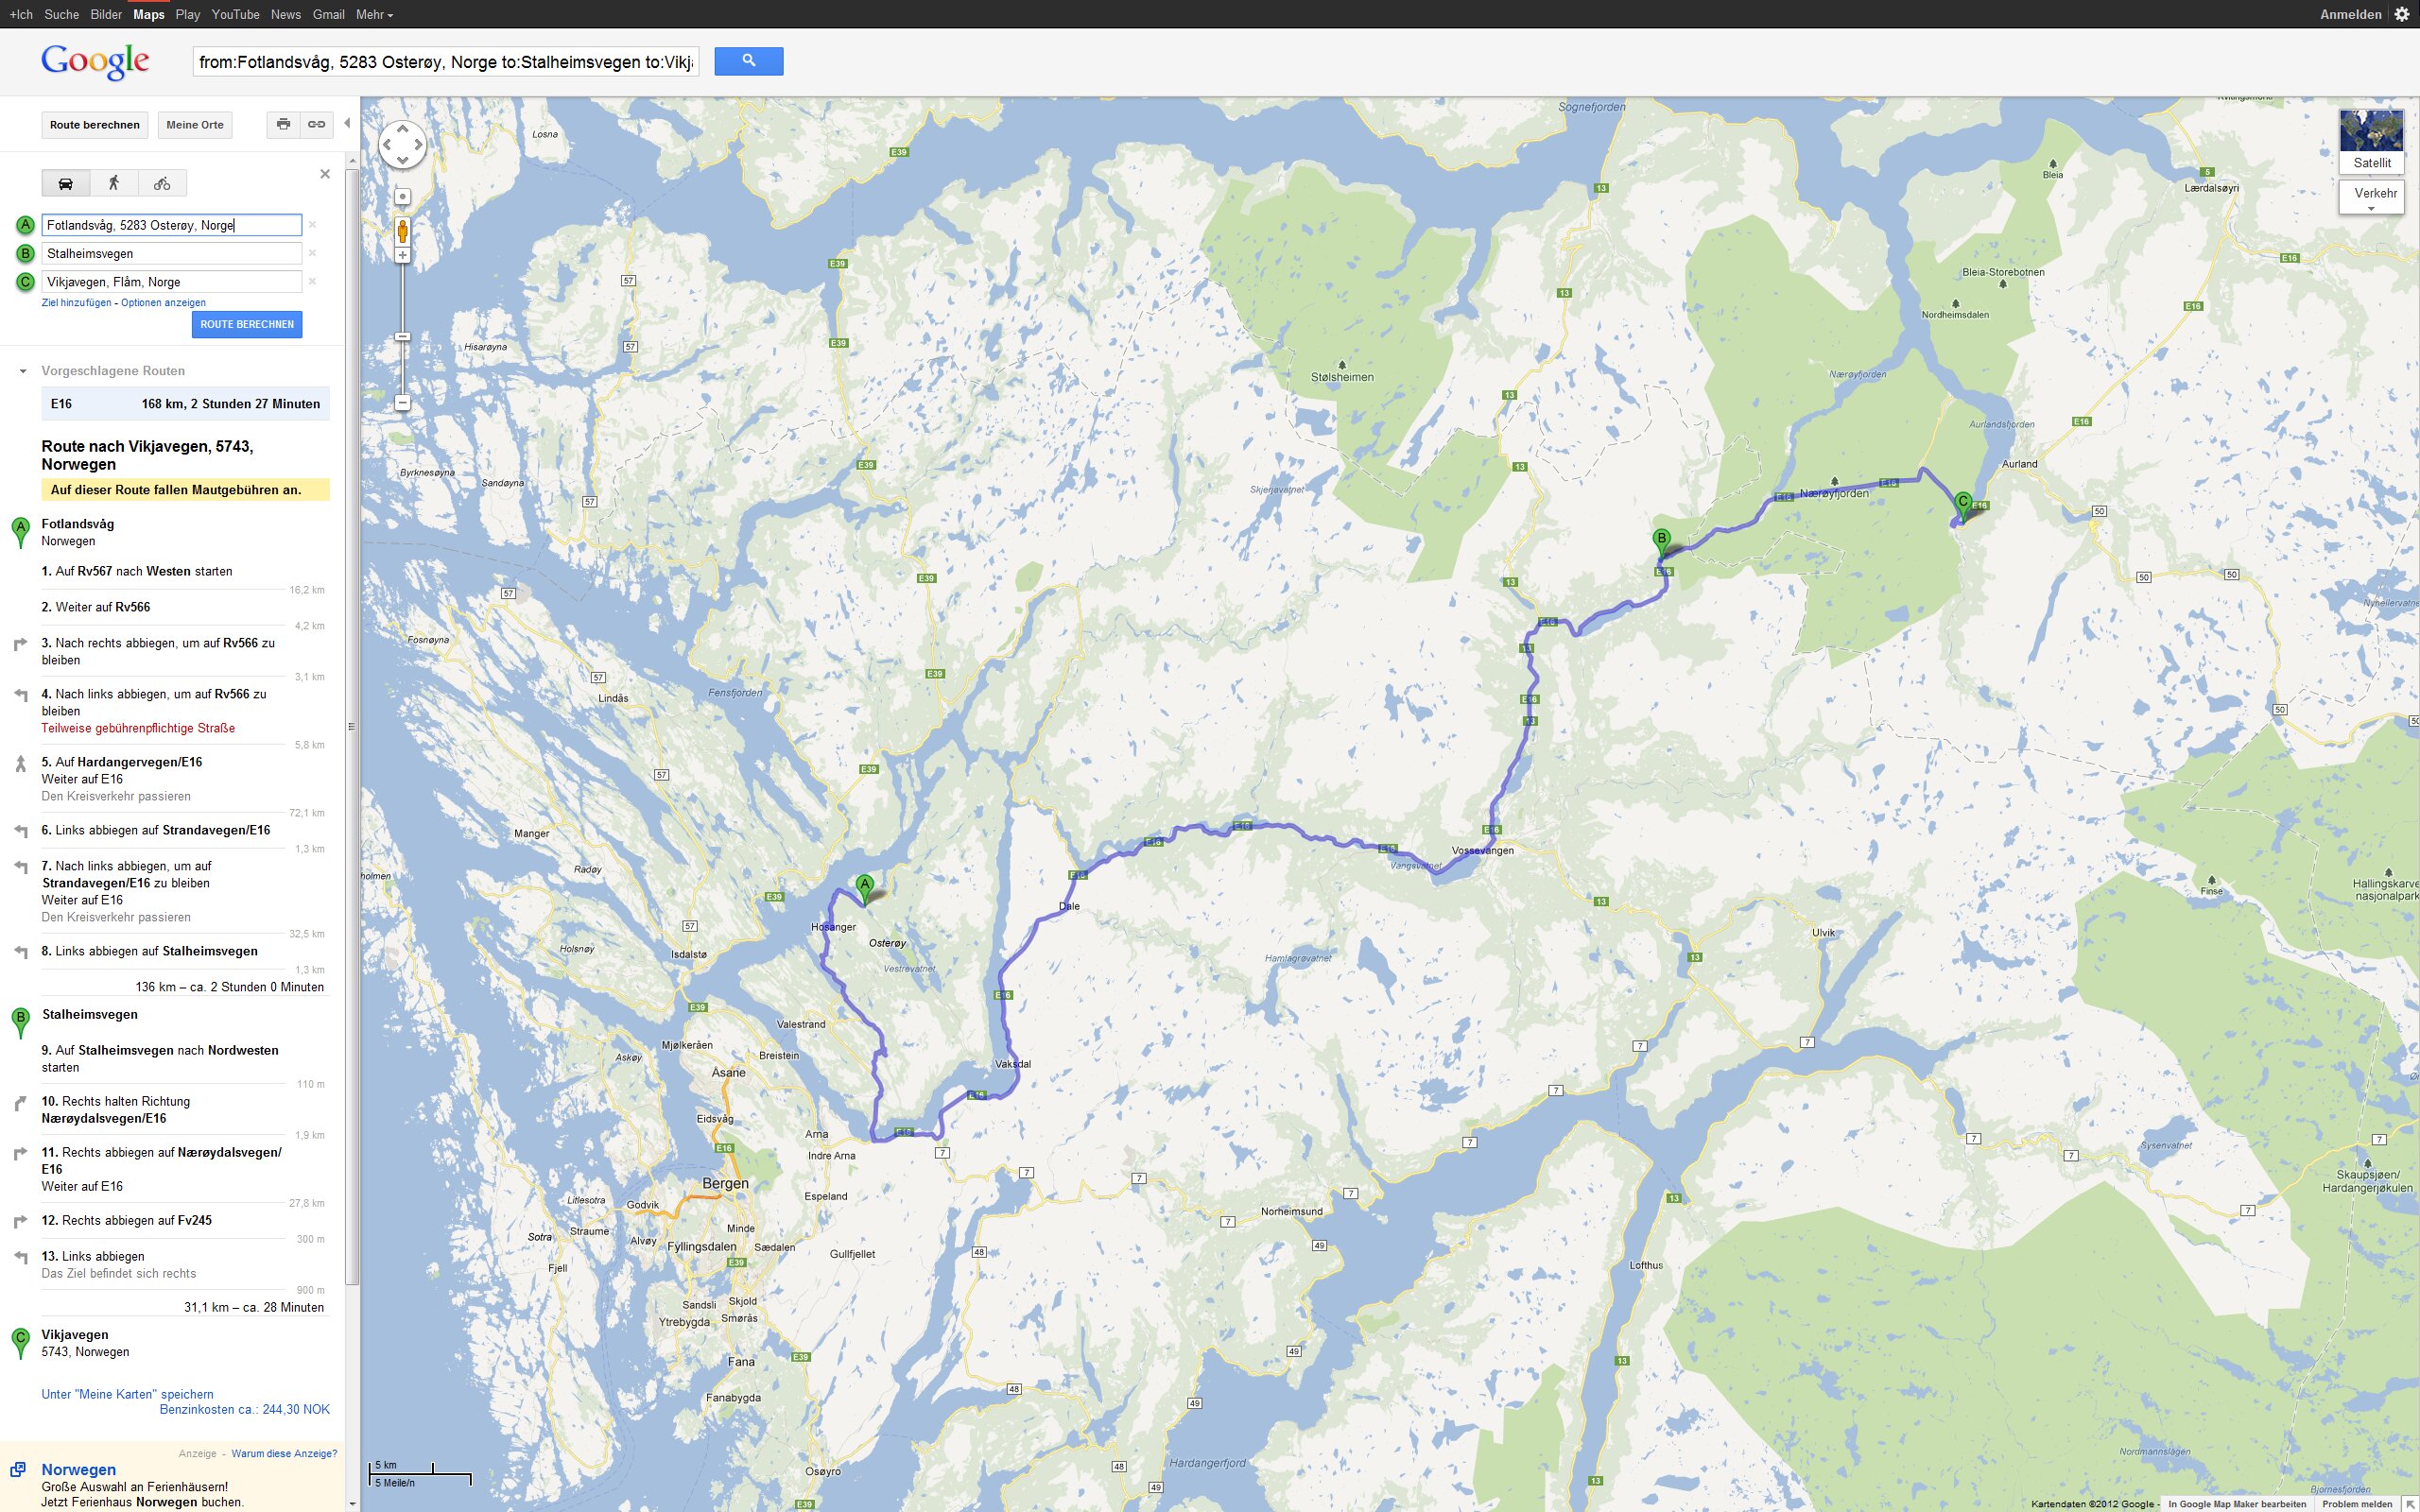This screenshot has height=1512, width=2420.
Task: Select the walking travel mode
Action: 114,183
